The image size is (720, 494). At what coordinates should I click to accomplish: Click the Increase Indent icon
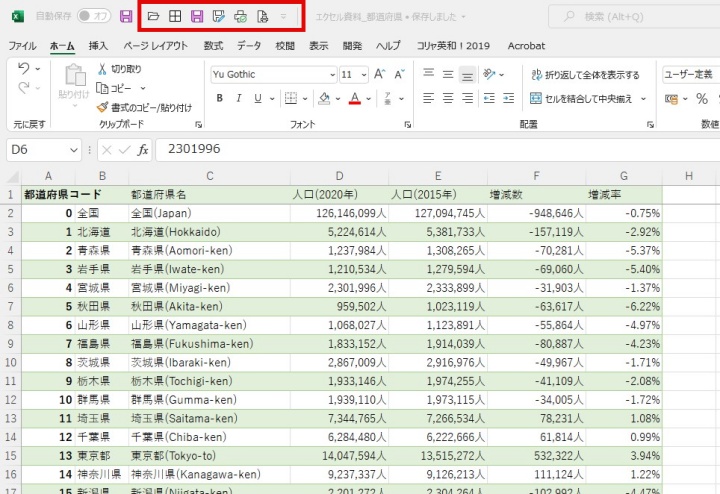(509, 98)
